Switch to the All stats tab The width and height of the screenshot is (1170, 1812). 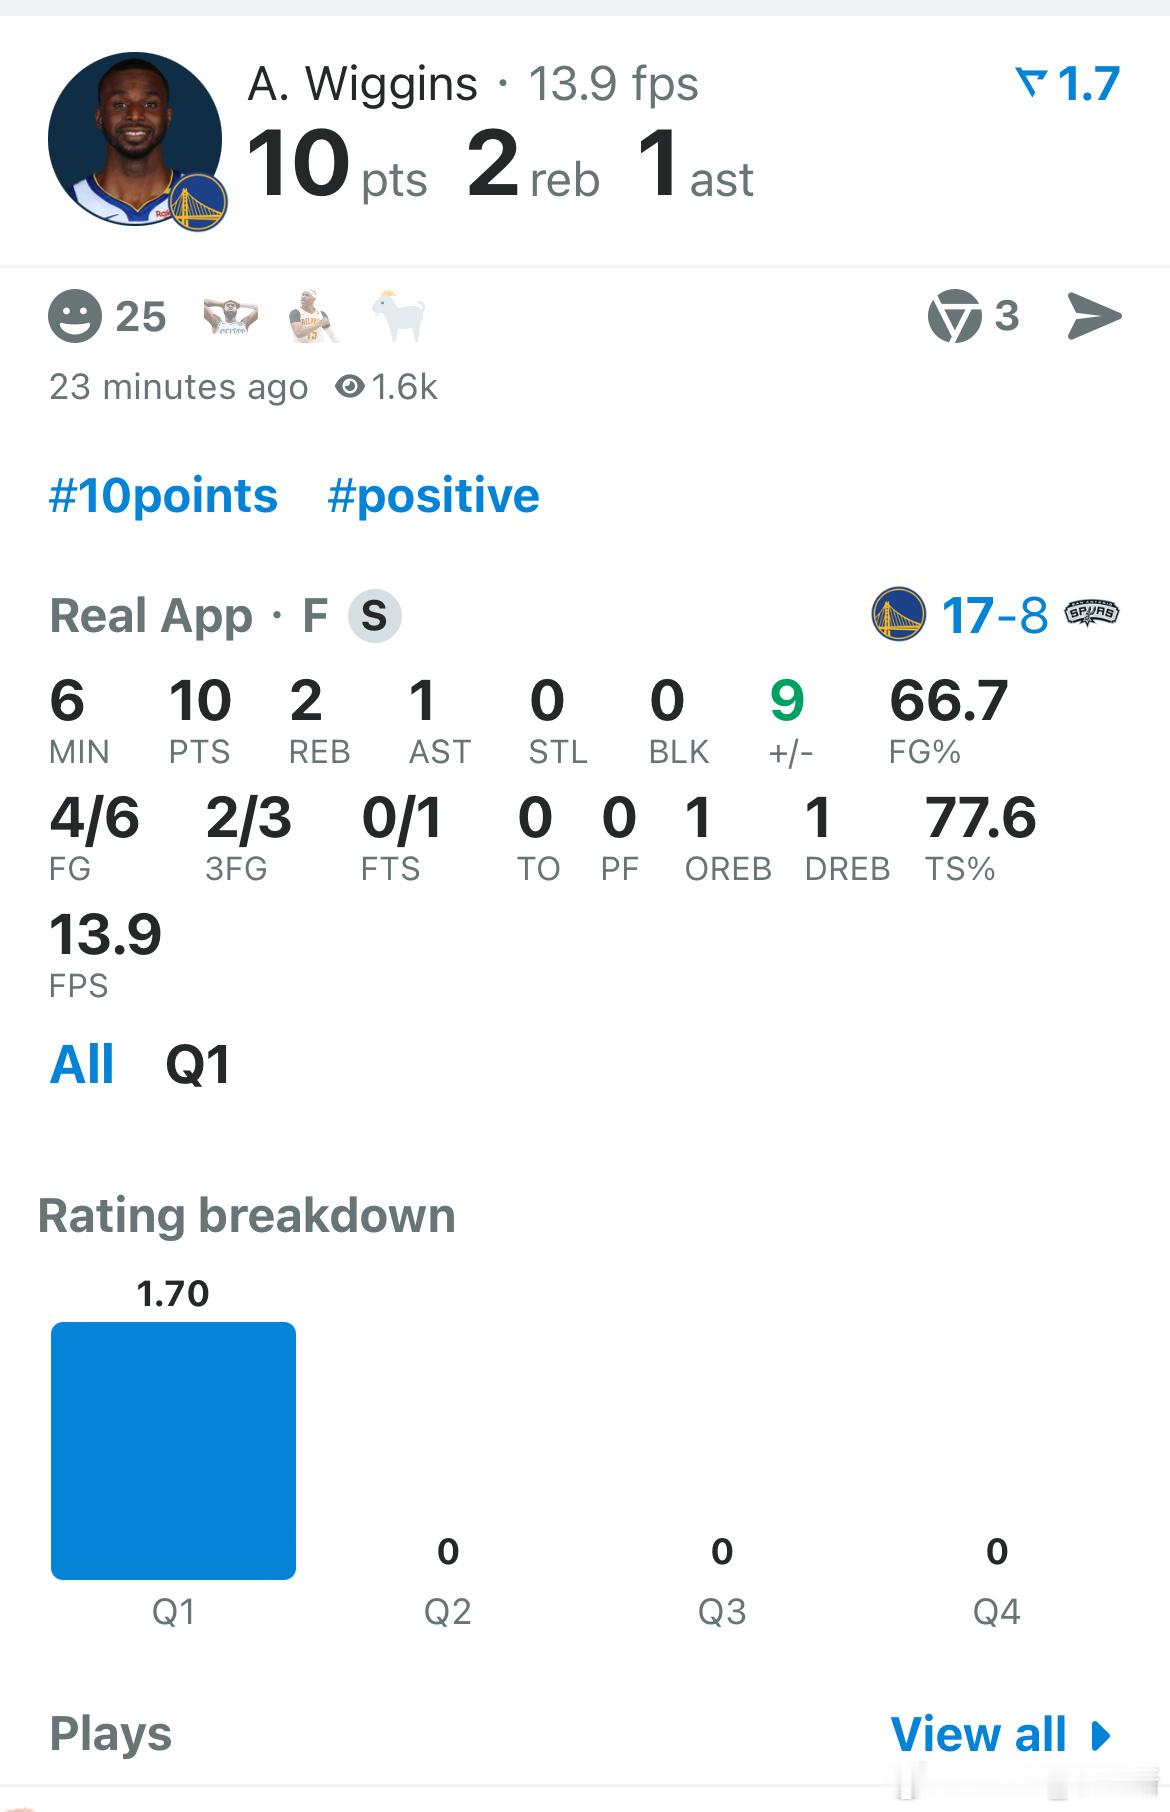click(x=82, y=1064)
